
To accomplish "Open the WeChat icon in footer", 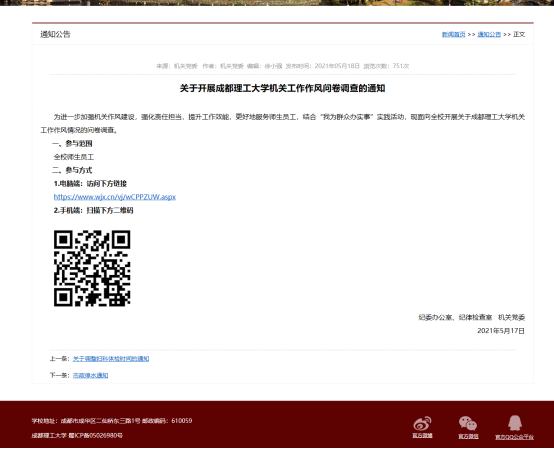I will pyautogui.click(x=468, y=423).
